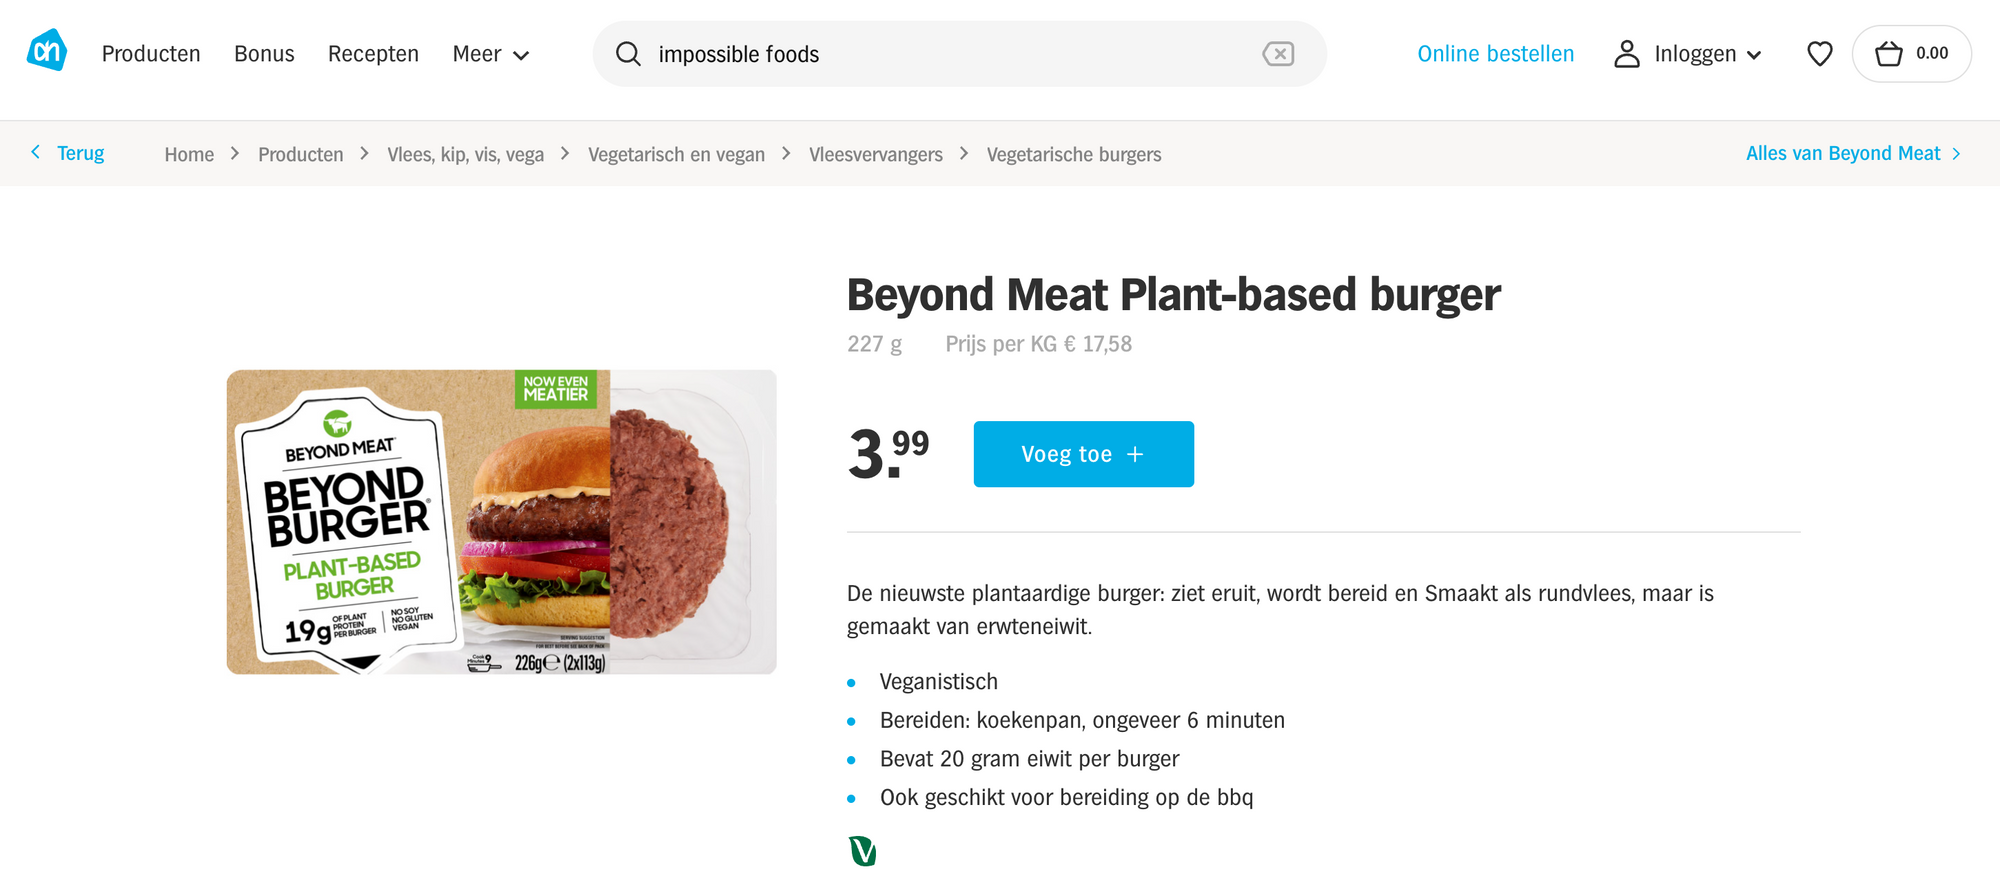Viewport: 2000px width, 896px height.
Task: Open Vegetarische burgers breadcrumb
Action: pyautogui.click(x=1073, y=154)
